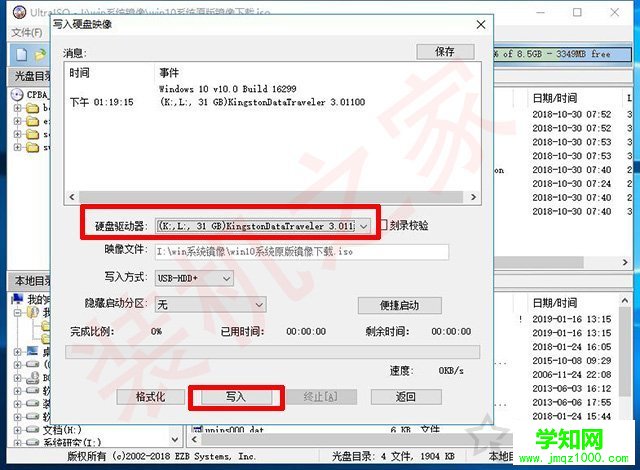This screenshot has width=640, height=470.
Task: Select the row dated 2006-11-24 22:08
Action: click(571, 375)
